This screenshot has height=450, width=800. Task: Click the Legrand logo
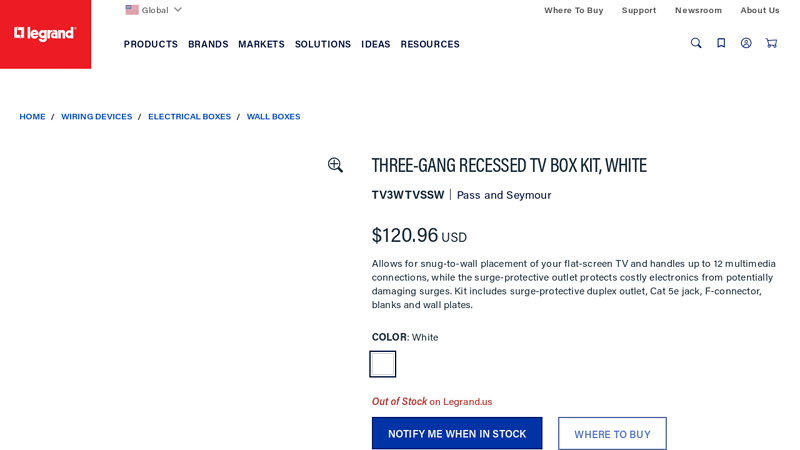click(45, 34)
